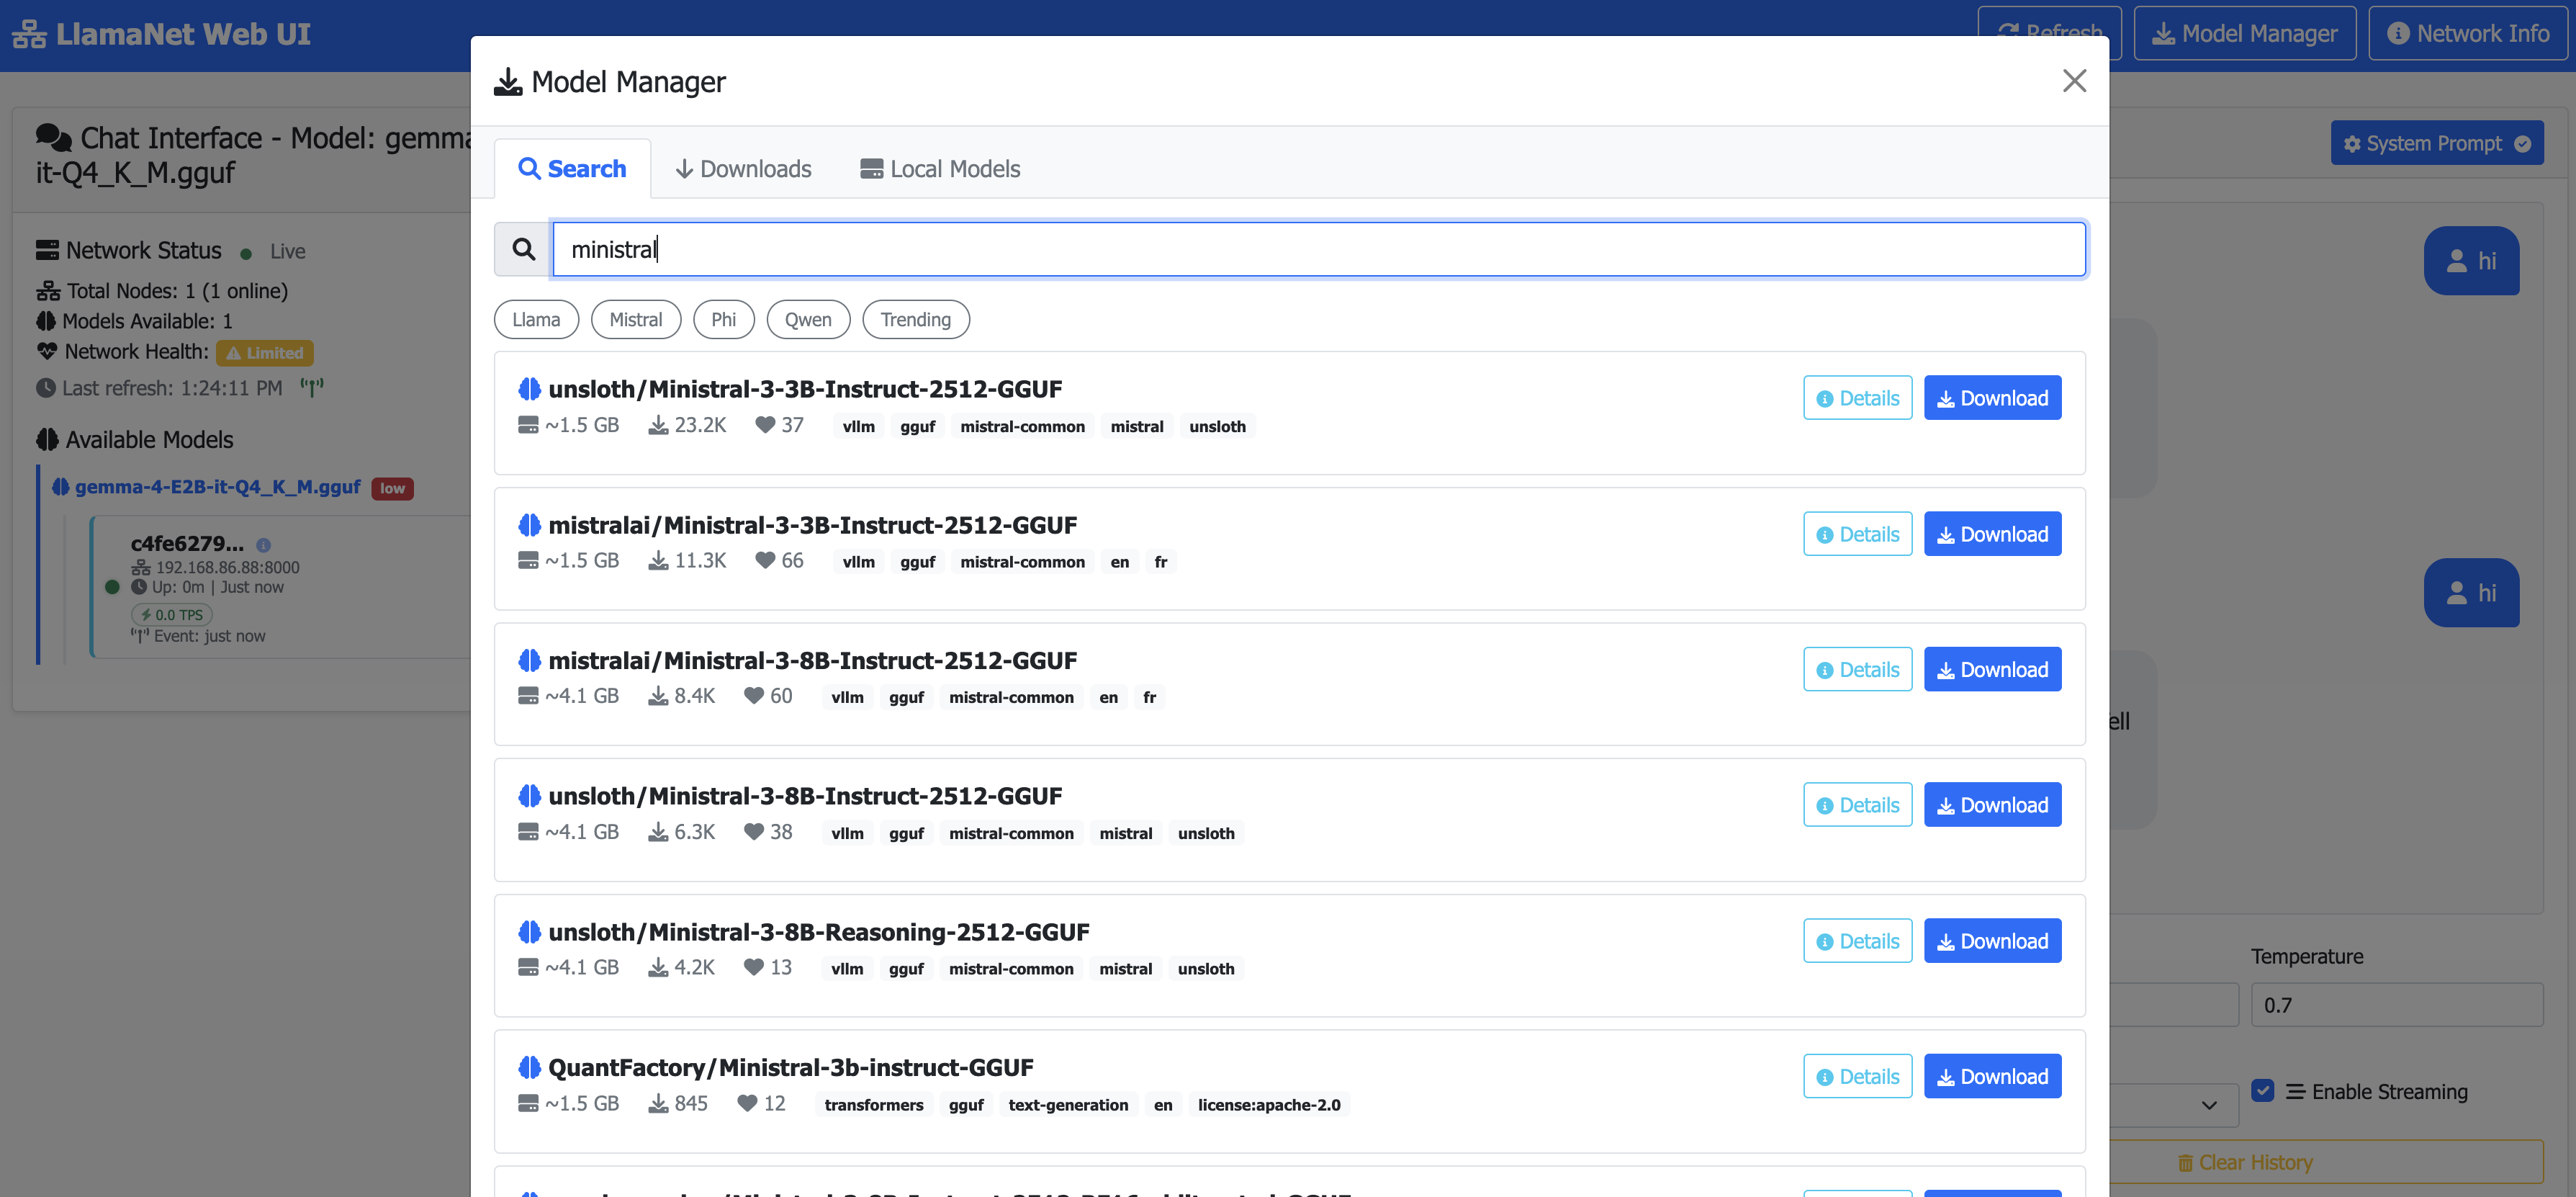Apply the Llama quick filter chip
This screenshot has height=1197, width=2576.
[x=536, y=320]
